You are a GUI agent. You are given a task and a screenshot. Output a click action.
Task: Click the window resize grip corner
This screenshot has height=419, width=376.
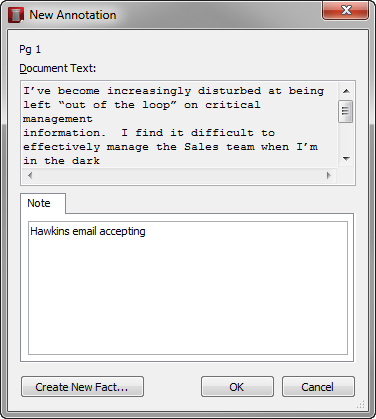click(x=361, y=405)
